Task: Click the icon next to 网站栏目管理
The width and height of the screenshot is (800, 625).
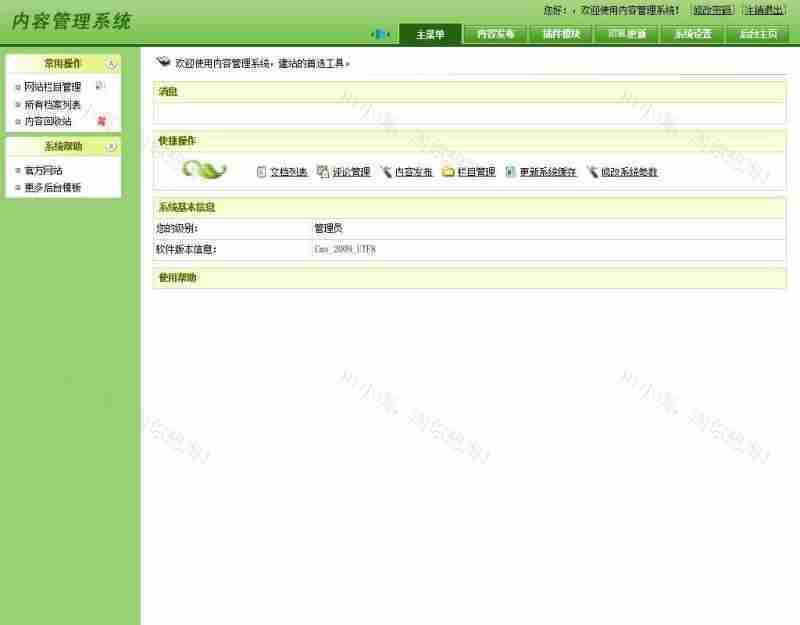Action: tap(100, 86)
